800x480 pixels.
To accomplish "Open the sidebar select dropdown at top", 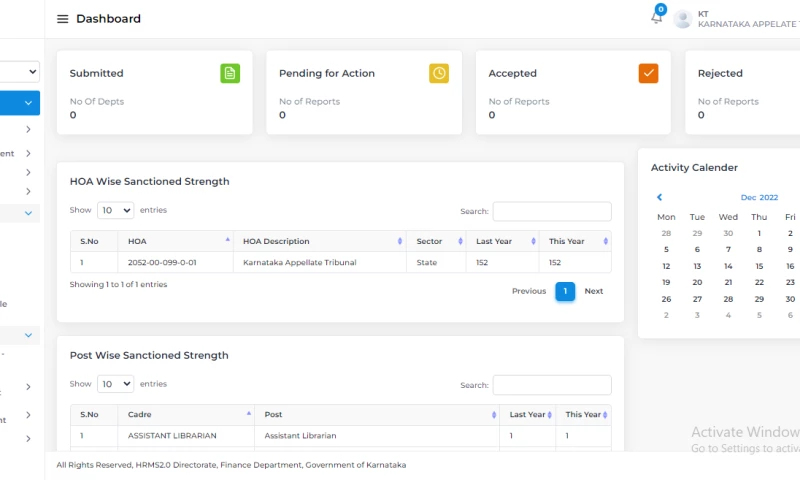I will (20, 71).
